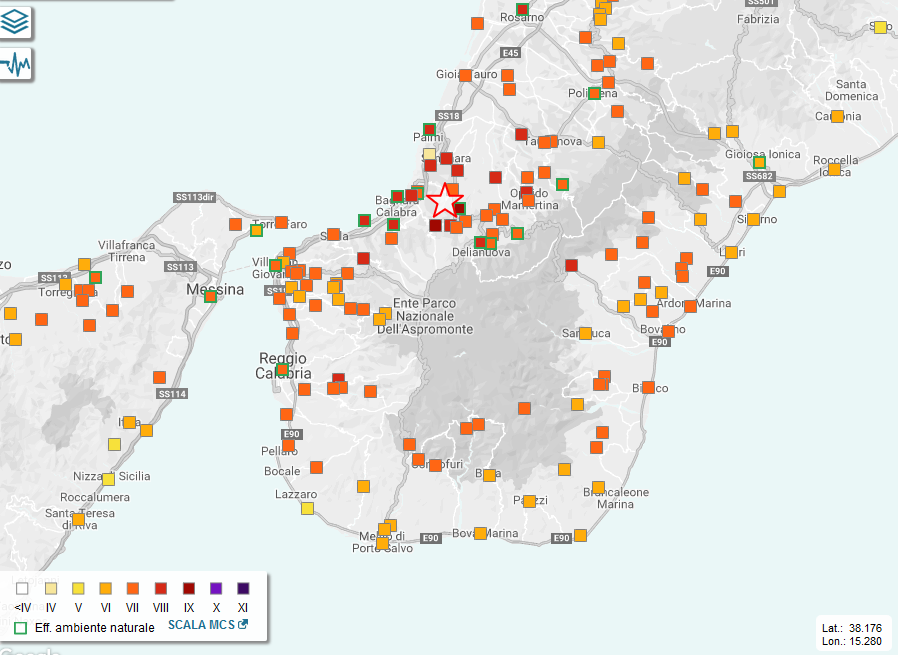Open the map layers panel
Screen dimensions: 898x655
click(x=15, y=21)
